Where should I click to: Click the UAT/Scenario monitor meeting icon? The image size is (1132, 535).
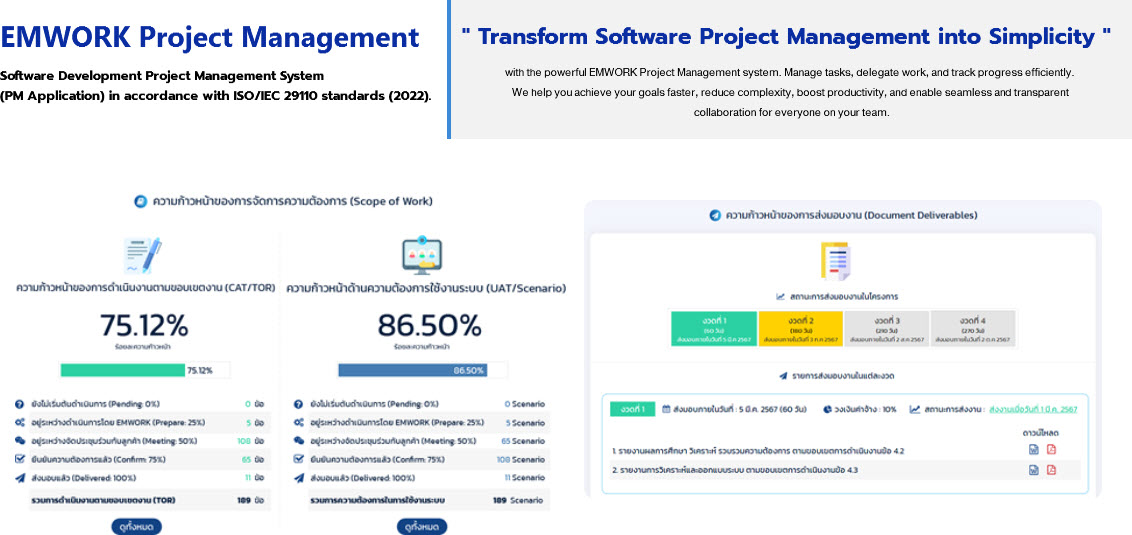point(422,254)
